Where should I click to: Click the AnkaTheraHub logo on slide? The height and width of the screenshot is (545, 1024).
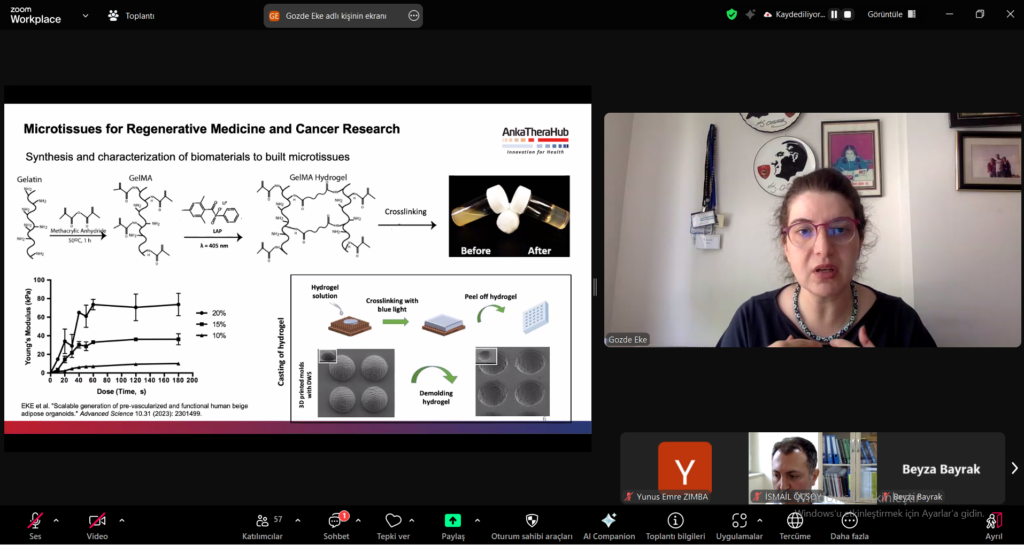click(x=535, y=140)
